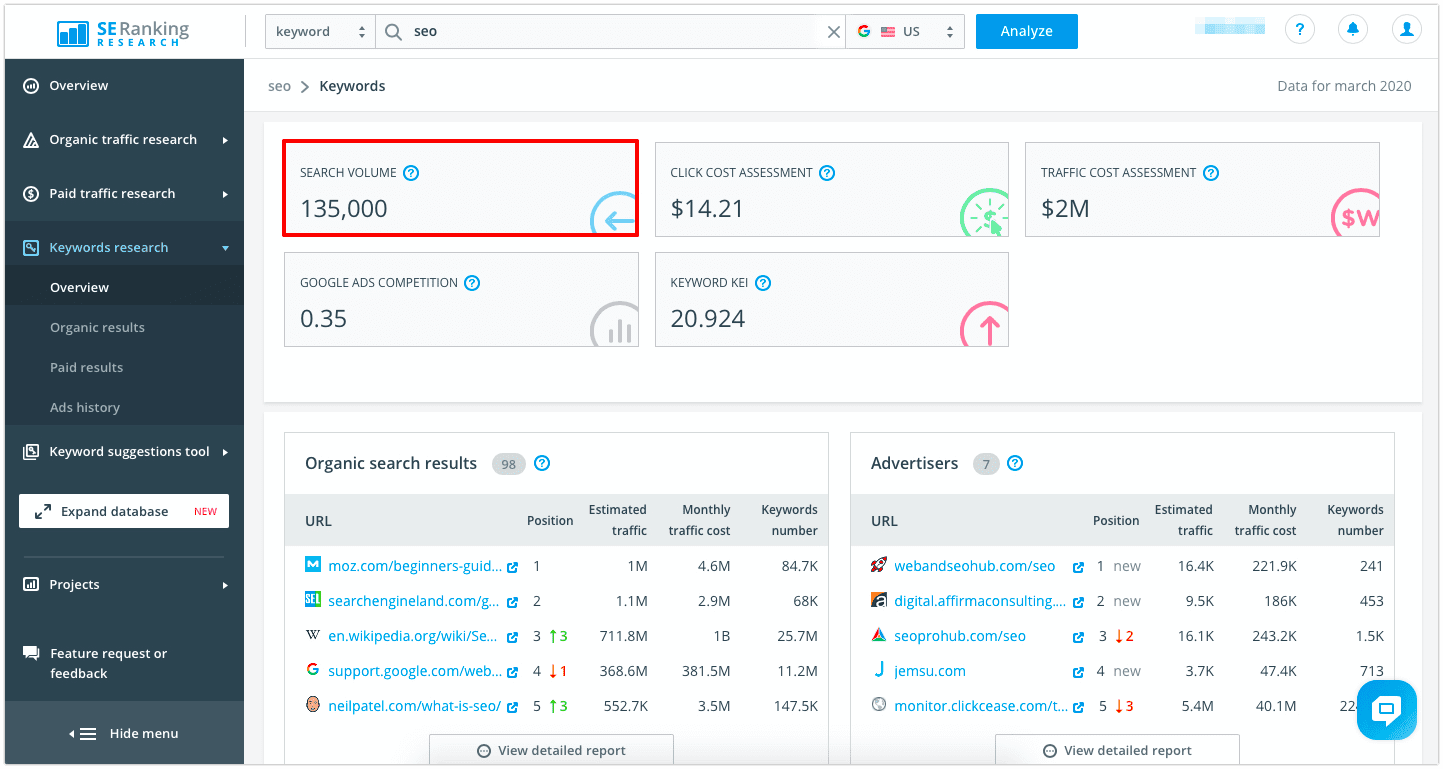The width and height of the screenshot is (1443, 769).
Task: Hide the sidebar menu
Action: click(x=124, y=733)
